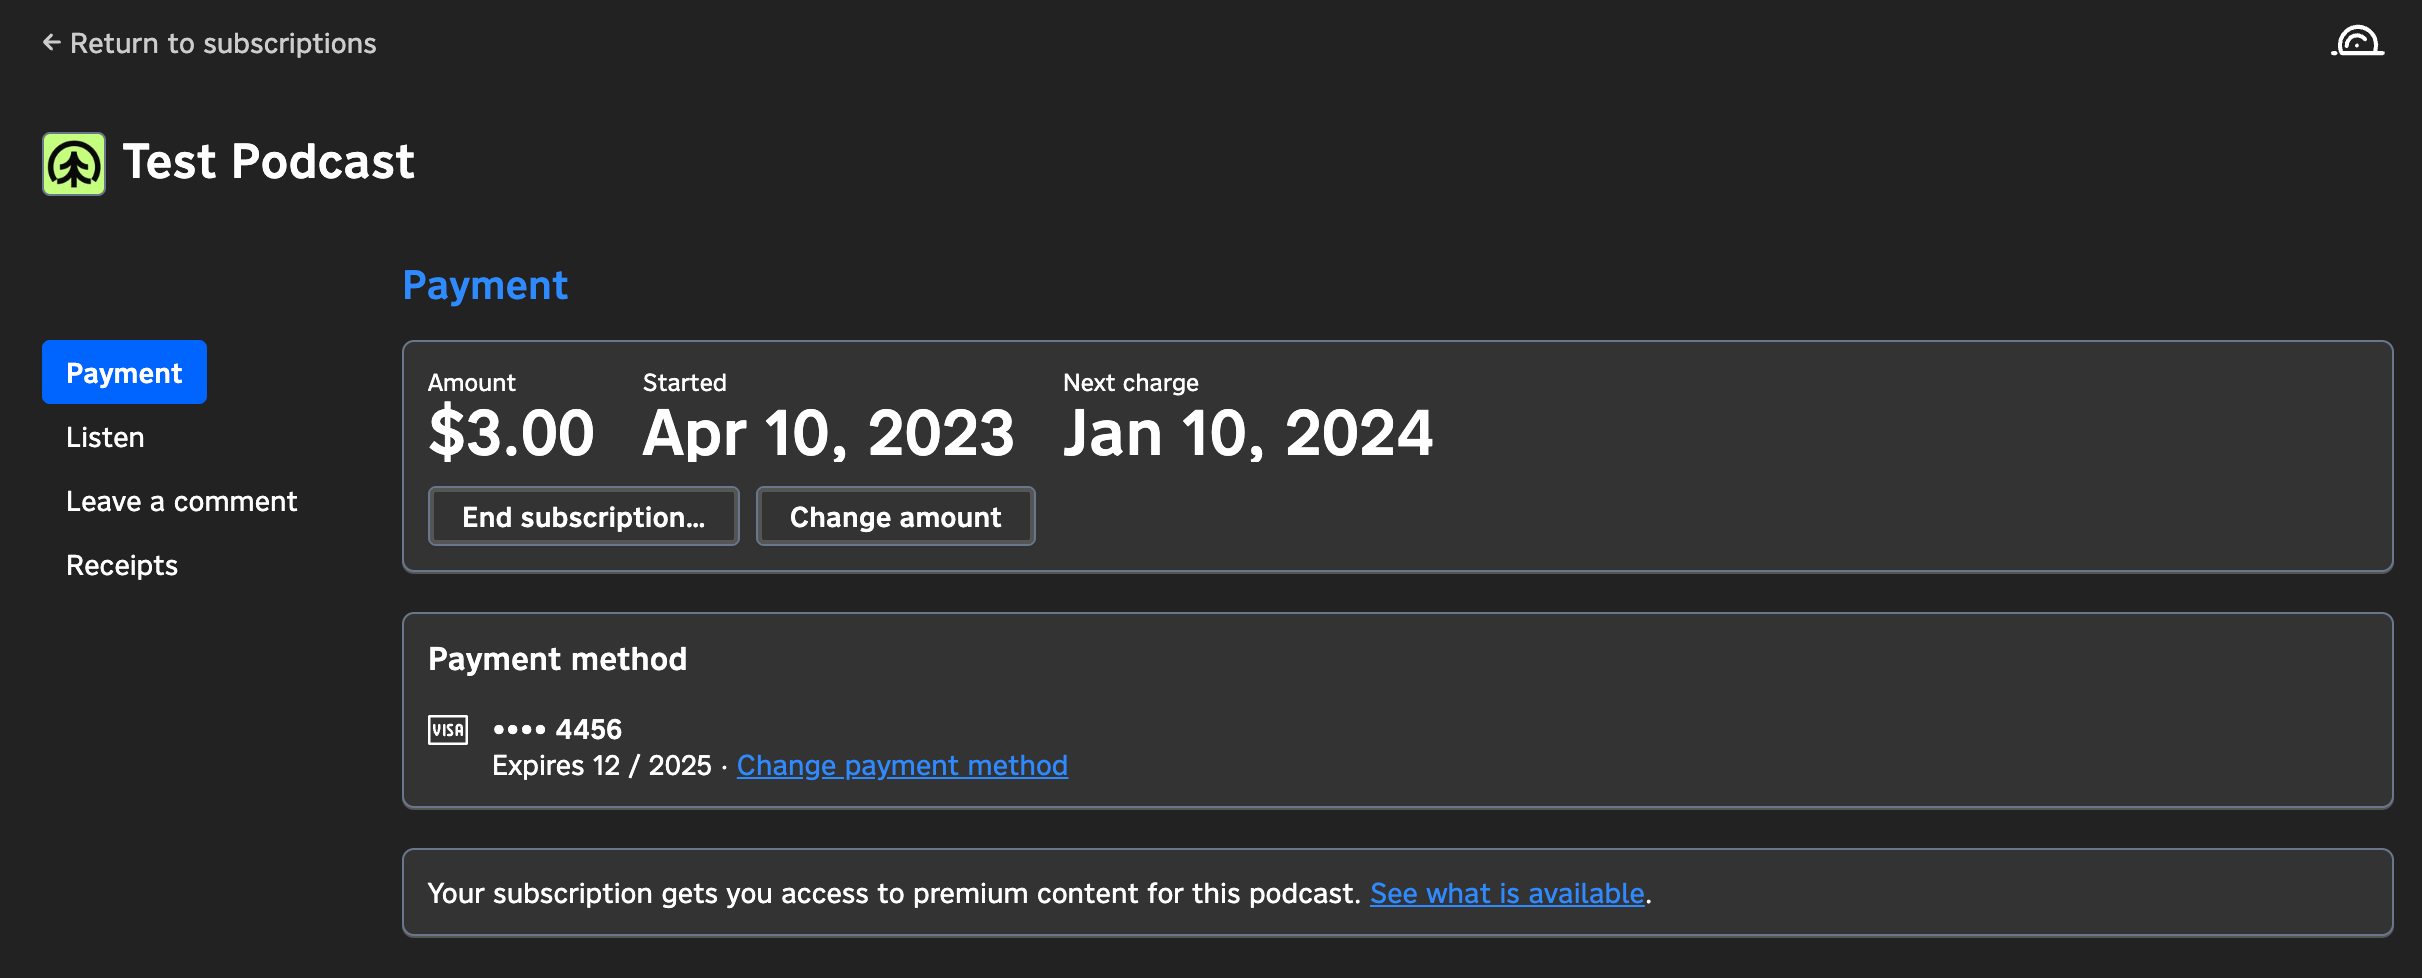2422x978 pixels.
Task: Click the blue Payment heading
Action: [x=485, y=285]
